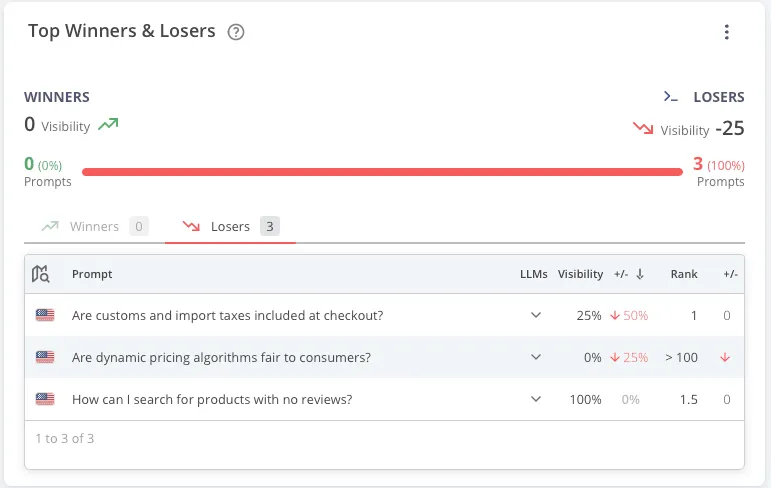The width and height of the screenshot is (771, 488).
Task: Expand LLMs for customs and import taxes row
Action: (x=536, y=315)
